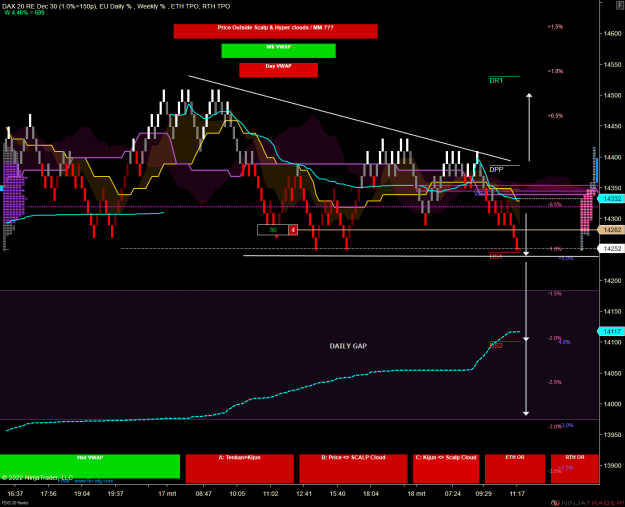Click the cyan 14117 price marker
This screenshot has width=625, height=507.
[x=611, y=331]
